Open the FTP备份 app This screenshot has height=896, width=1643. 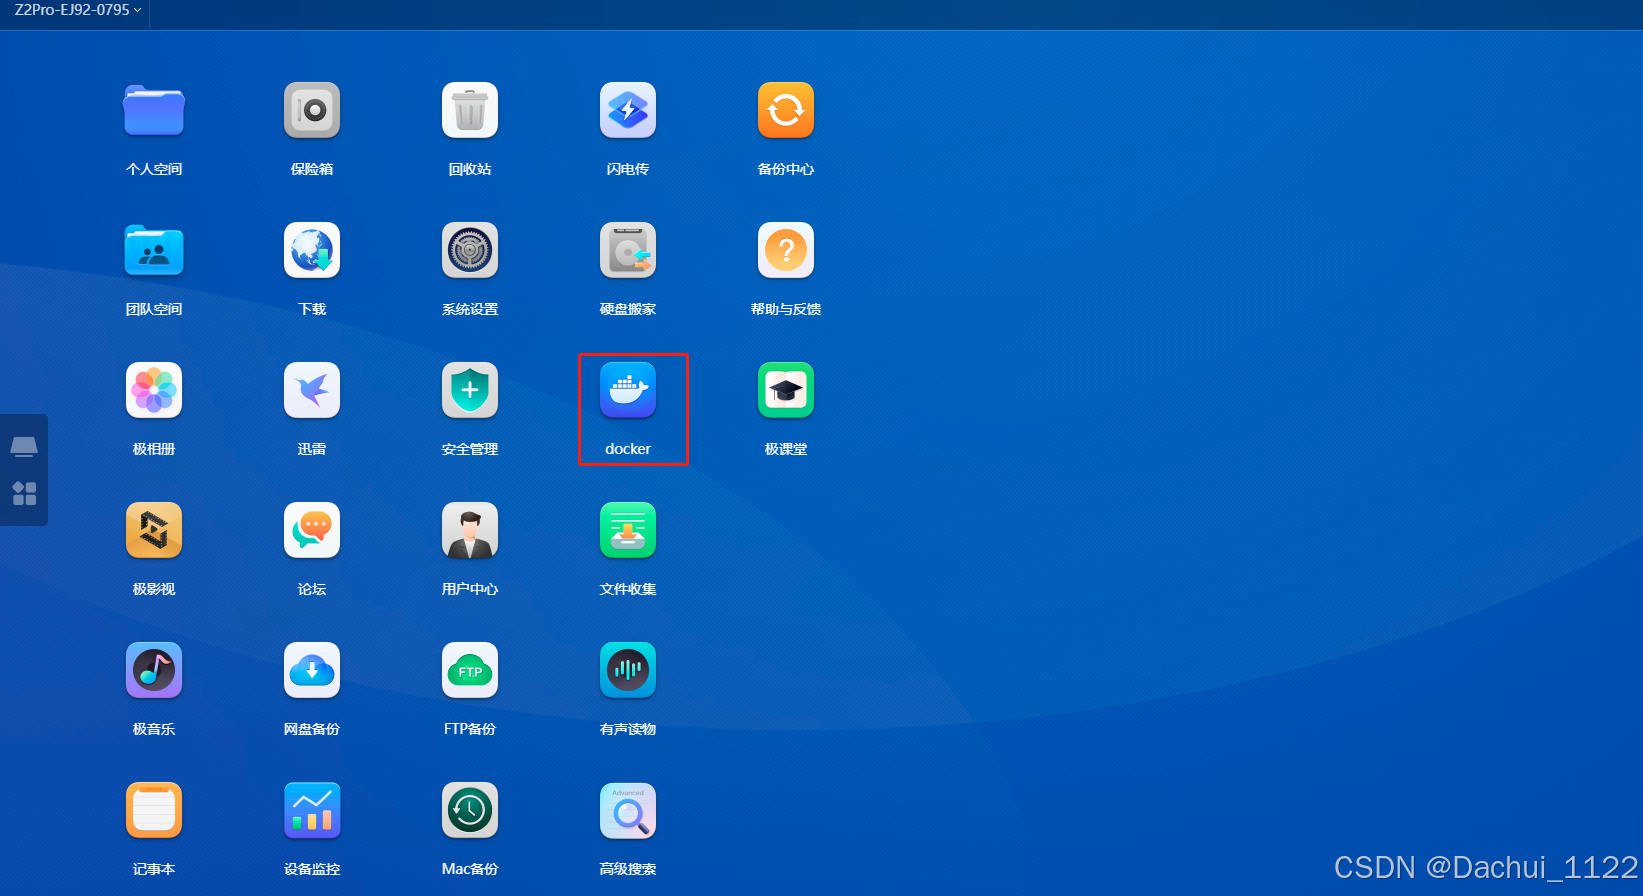tap(470, 670)
